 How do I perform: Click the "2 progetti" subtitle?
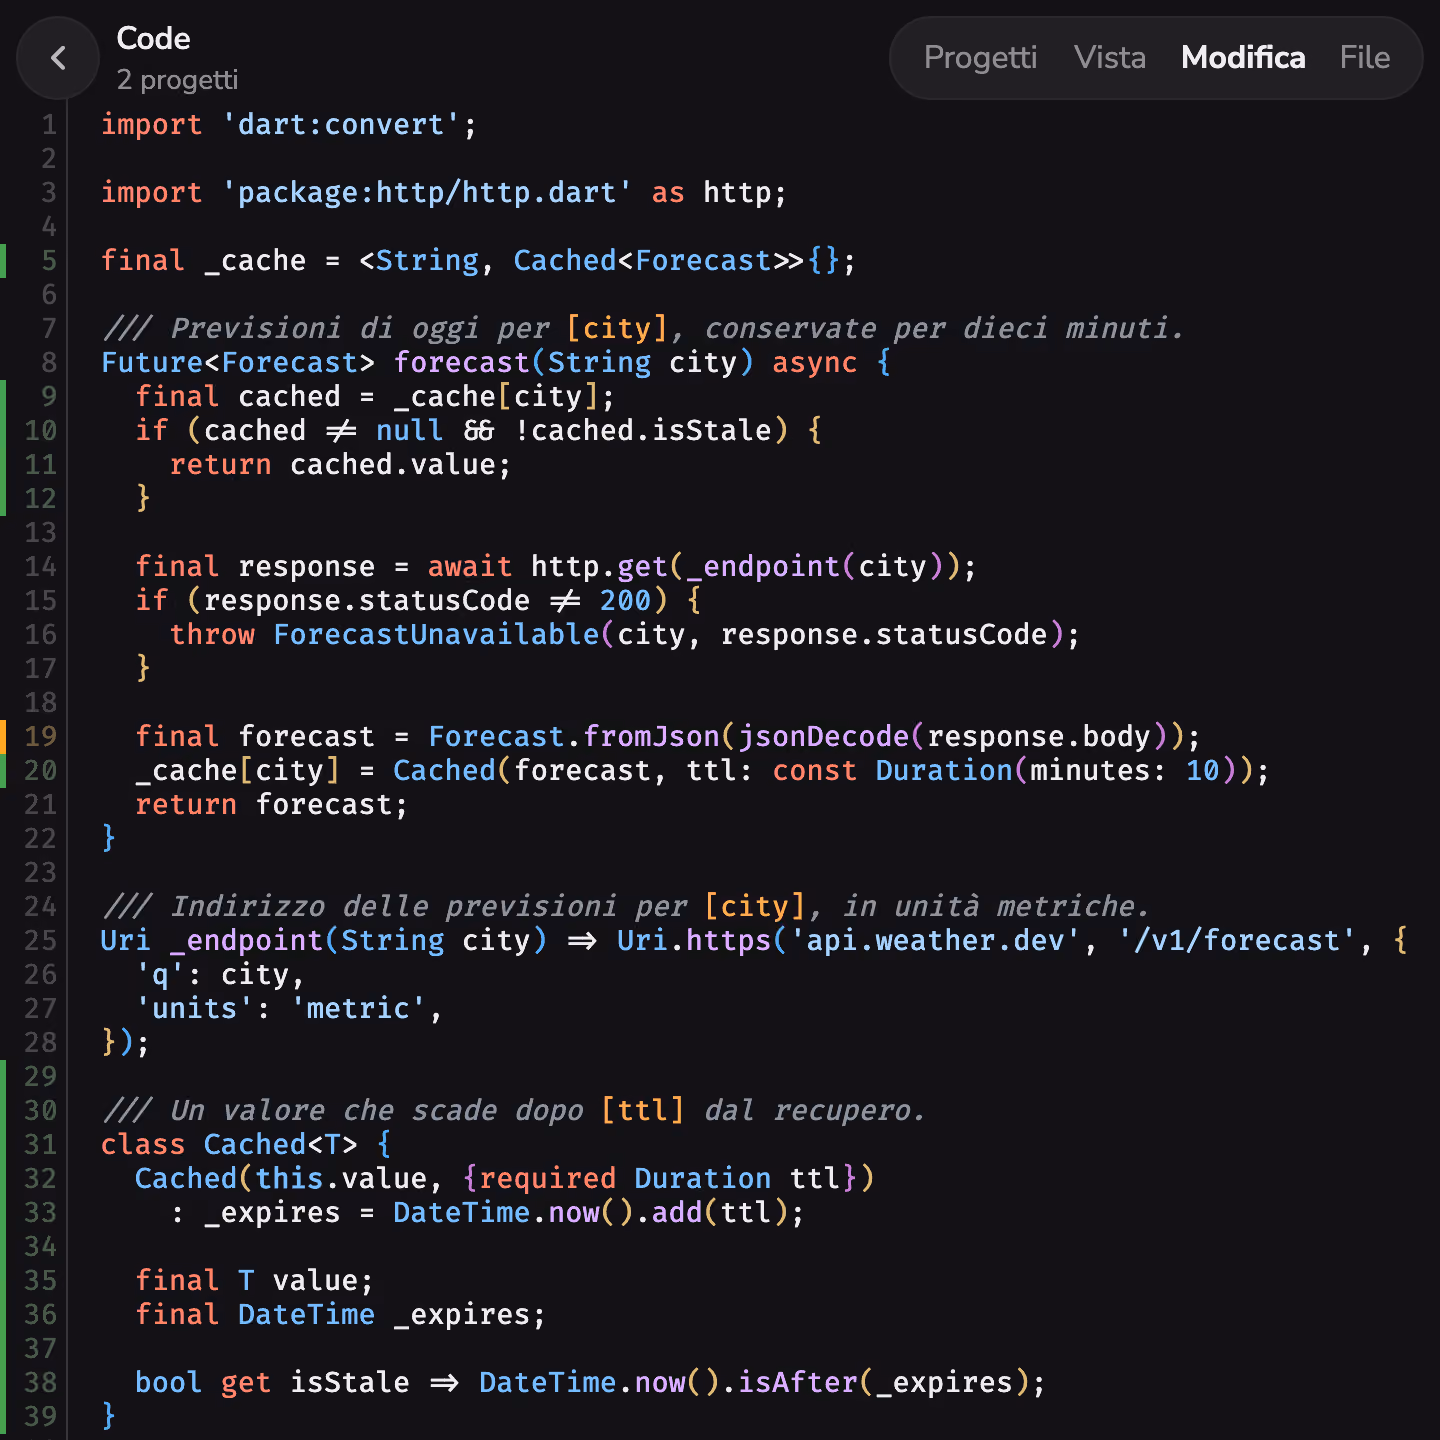click(177, 80)
